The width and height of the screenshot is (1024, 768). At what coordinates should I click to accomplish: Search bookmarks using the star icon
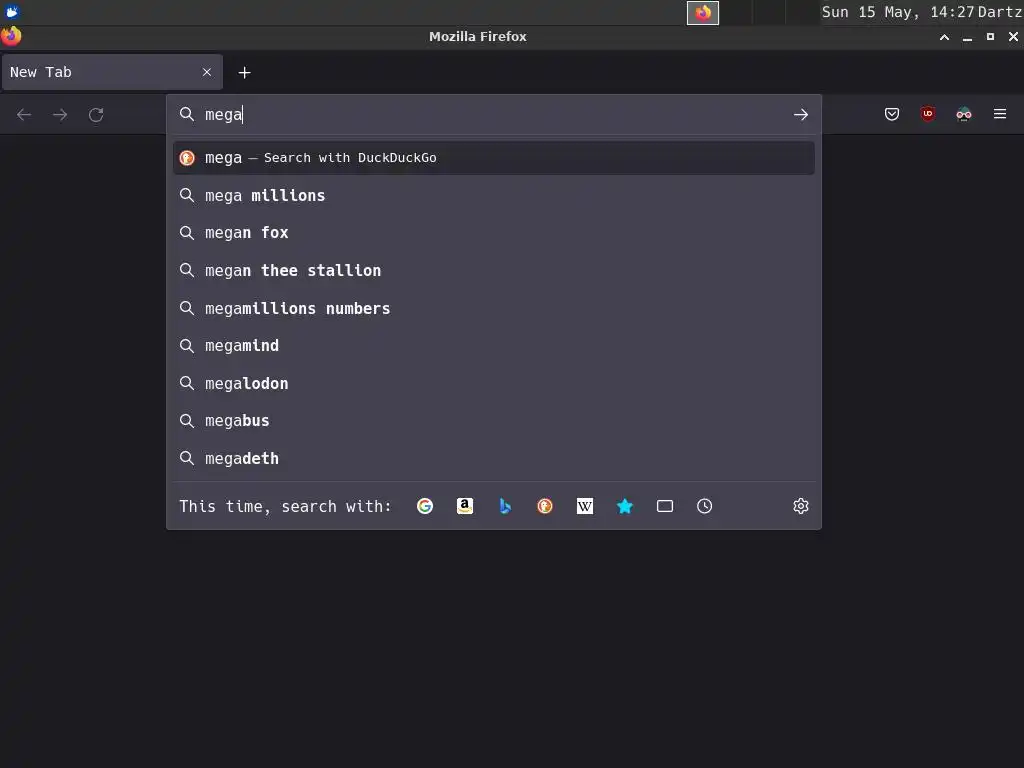pyautogui.click(x=624, y=506)
